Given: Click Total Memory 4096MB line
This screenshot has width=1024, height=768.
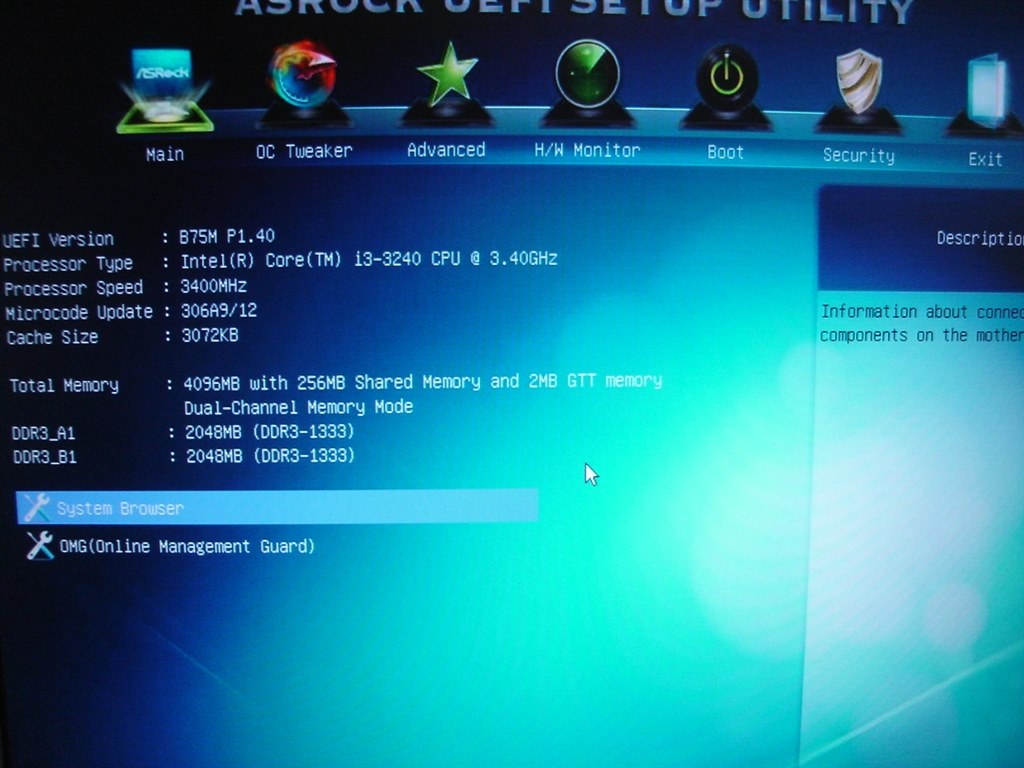Looking at the screenshot, I should [423, 381].
